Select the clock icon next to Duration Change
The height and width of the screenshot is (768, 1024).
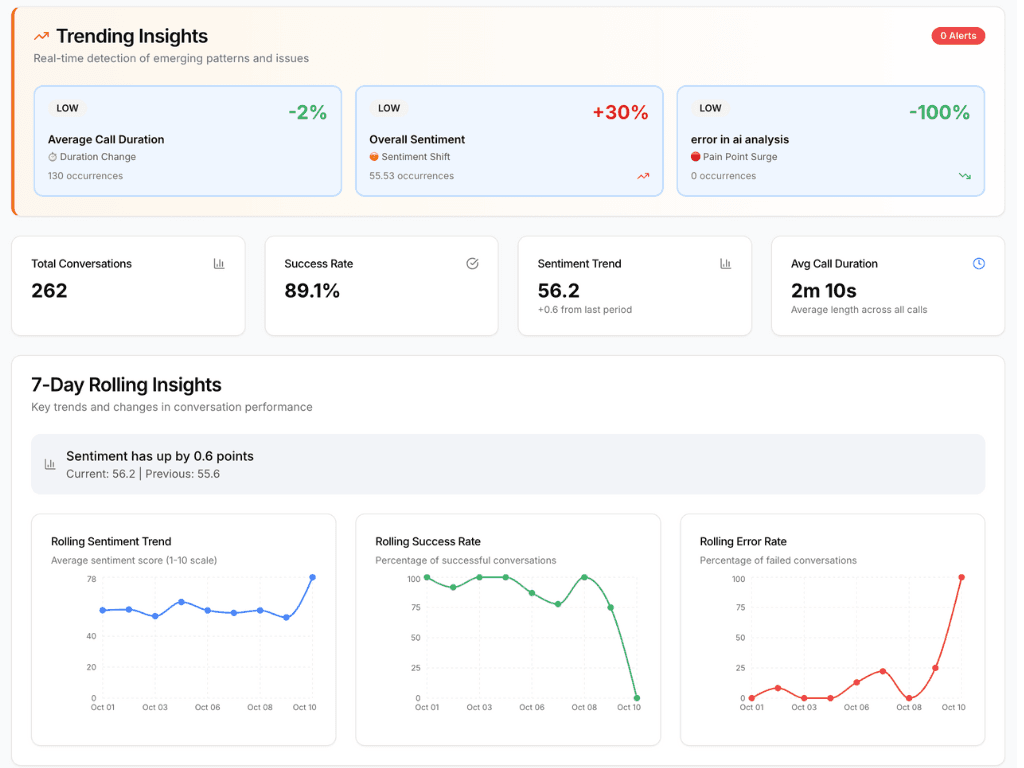[x=52, y=156]
